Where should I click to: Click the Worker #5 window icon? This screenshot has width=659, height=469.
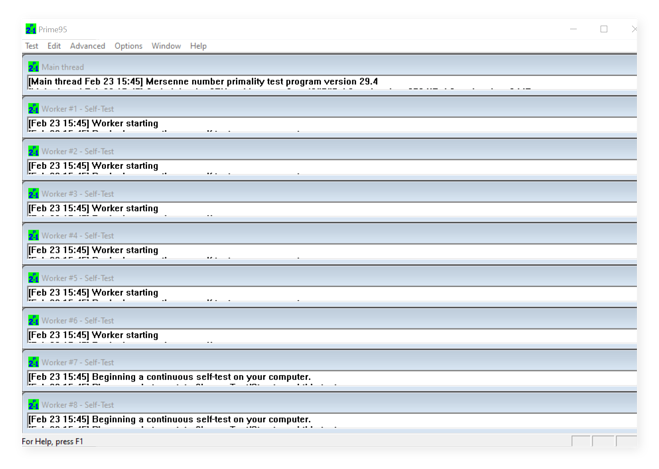[x=34, y=278]
